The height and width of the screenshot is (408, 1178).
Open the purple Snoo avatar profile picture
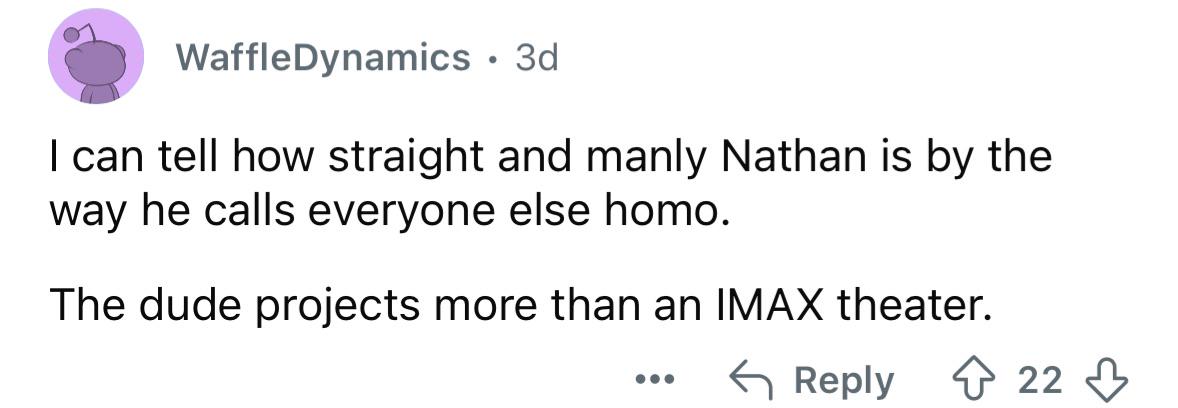click(95, 56)
